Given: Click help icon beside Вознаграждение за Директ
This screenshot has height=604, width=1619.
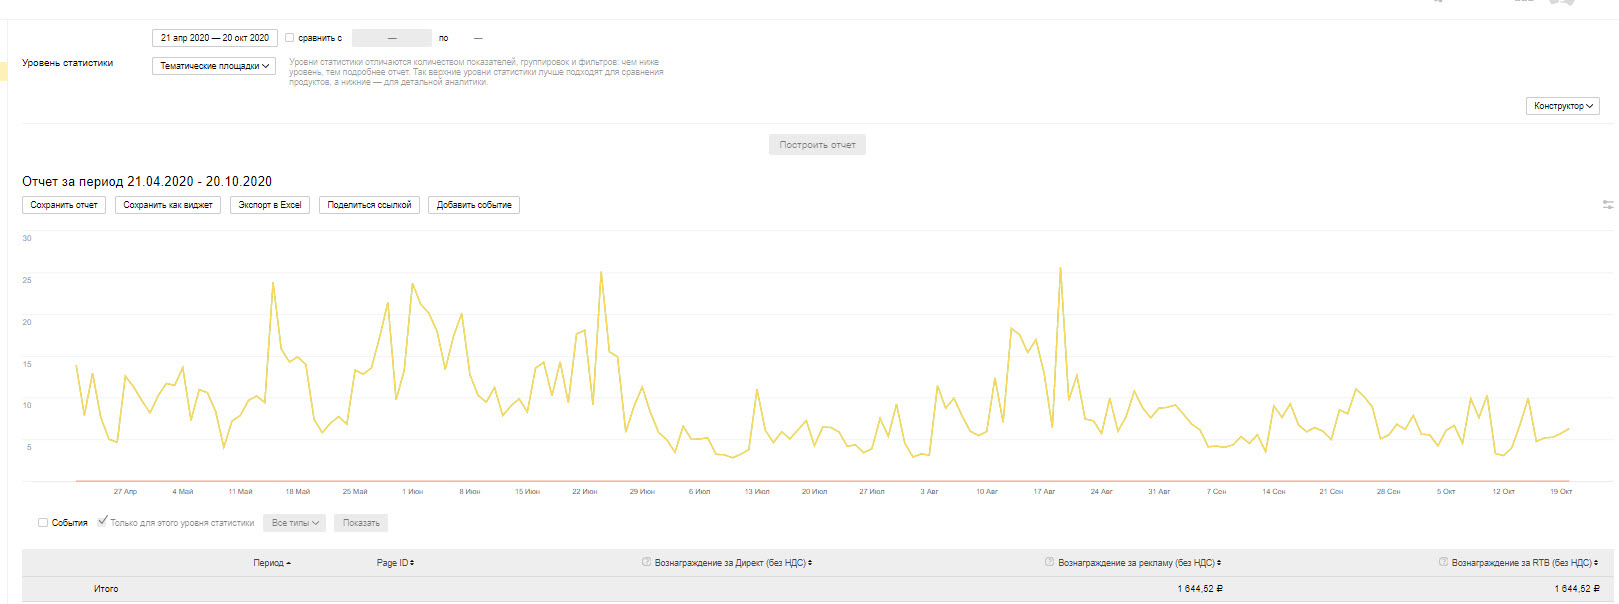Looking at the screenshot, I should tap(646, 562).
